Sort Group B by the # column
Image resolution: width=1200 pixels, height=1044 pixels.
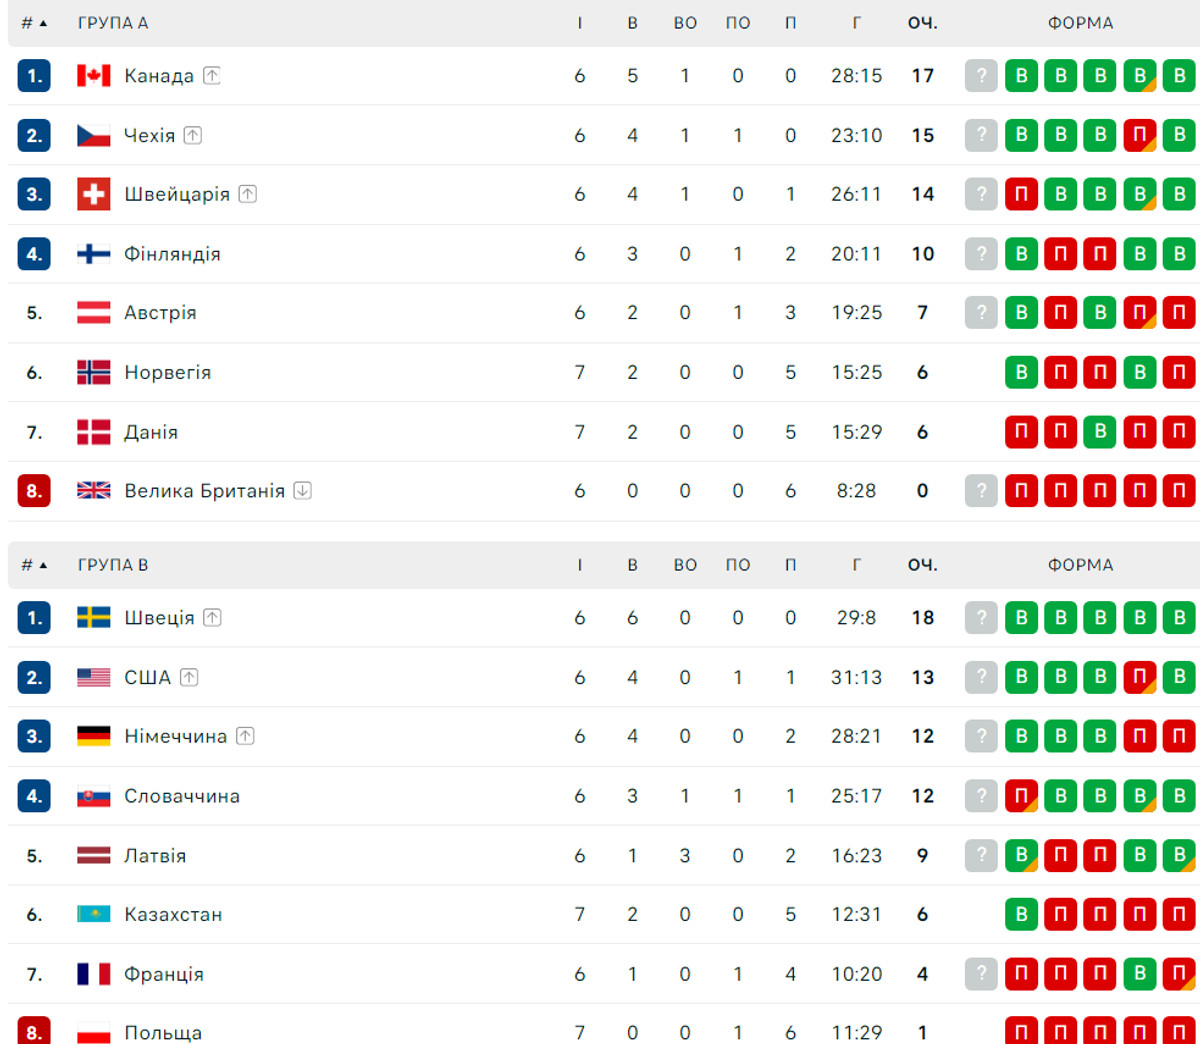click(x=34, y=565)
